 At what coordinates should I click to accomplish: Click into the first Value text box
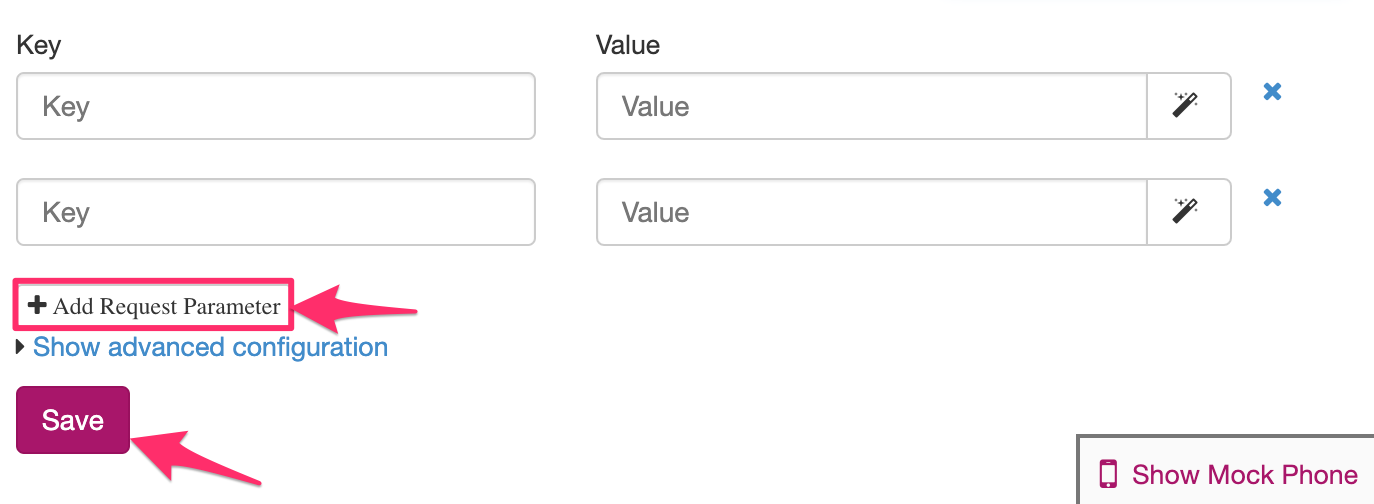tap(870, 106)
